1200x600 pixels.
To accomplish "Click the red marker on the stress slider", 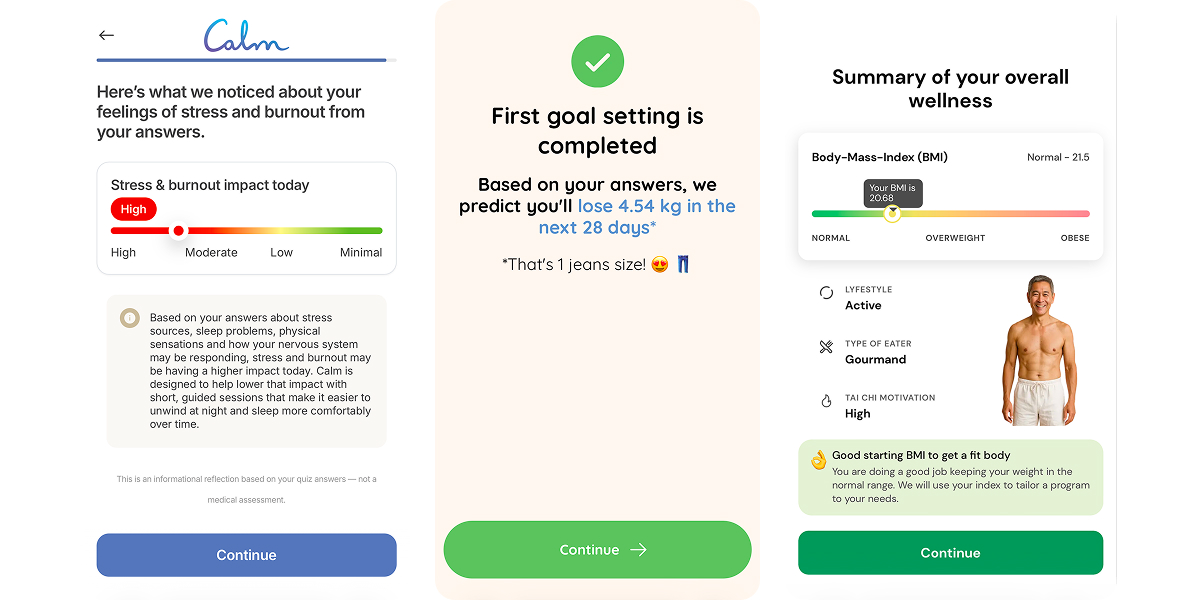I will tap(178, 230).
